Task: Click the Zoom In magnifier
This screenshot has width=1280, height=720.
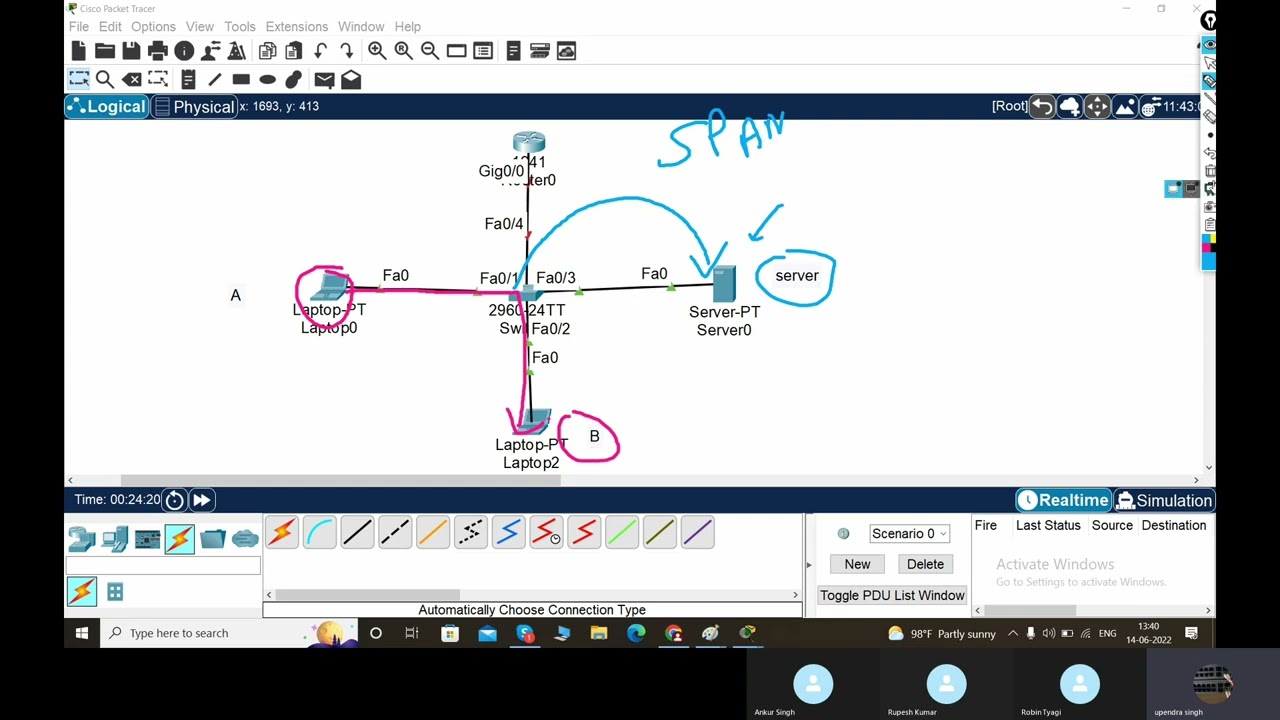Action: tap(377, 51)
